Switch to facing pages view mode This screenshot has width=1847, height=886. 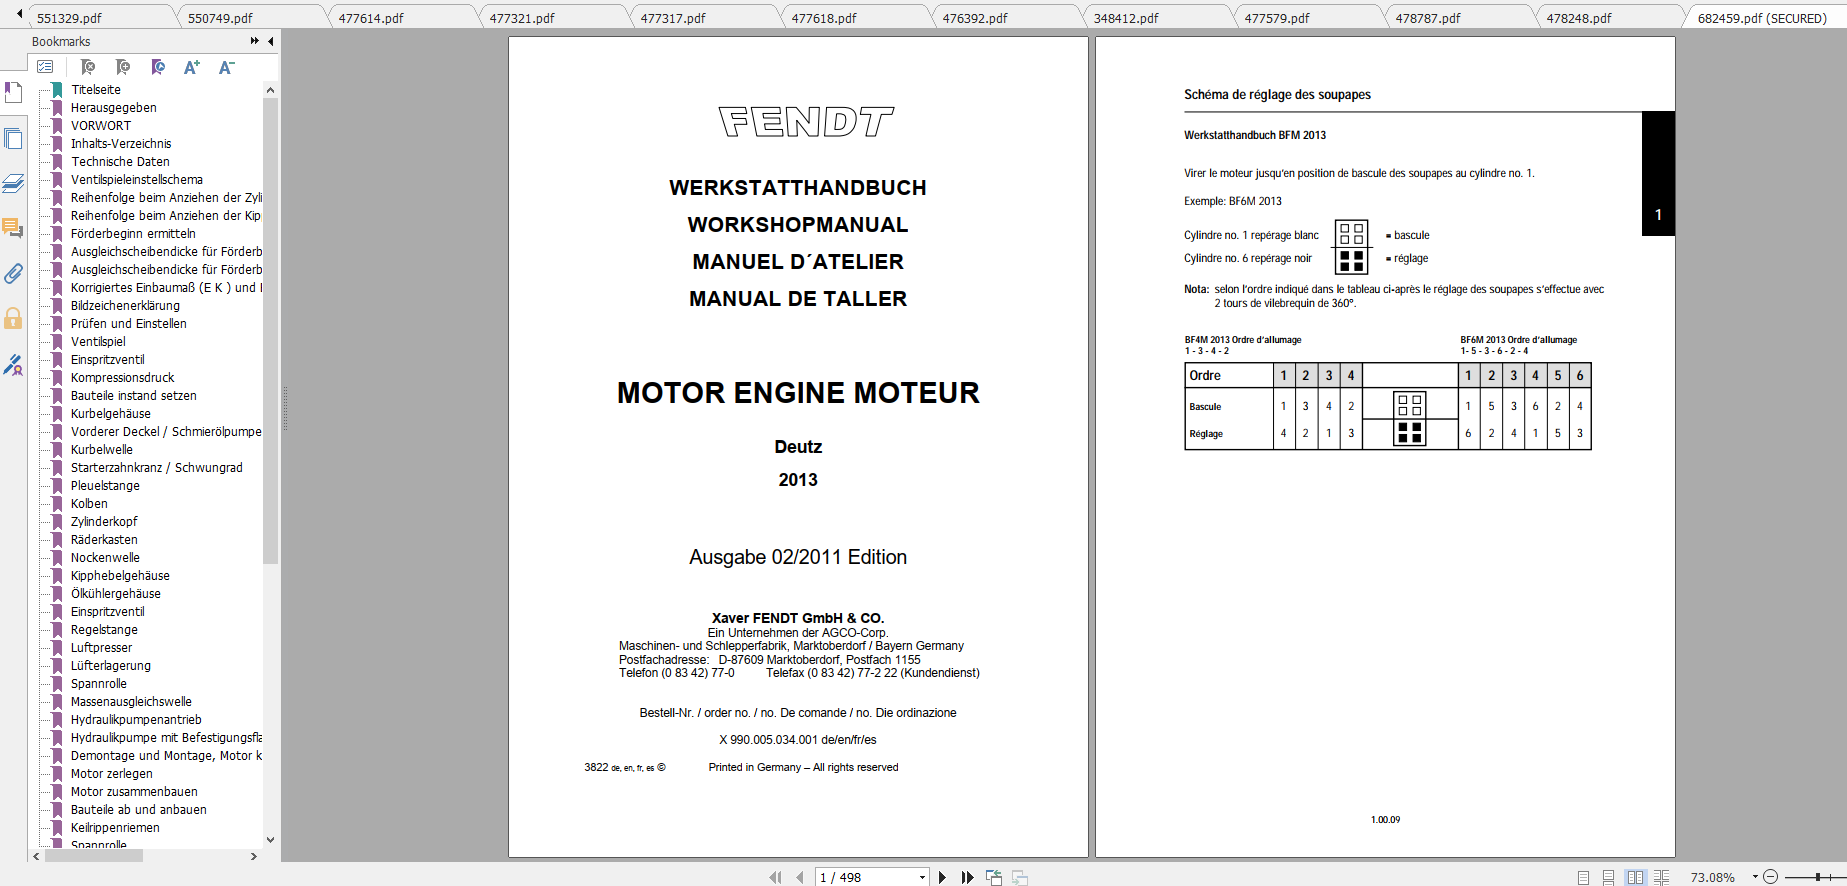click(1635, 877)
